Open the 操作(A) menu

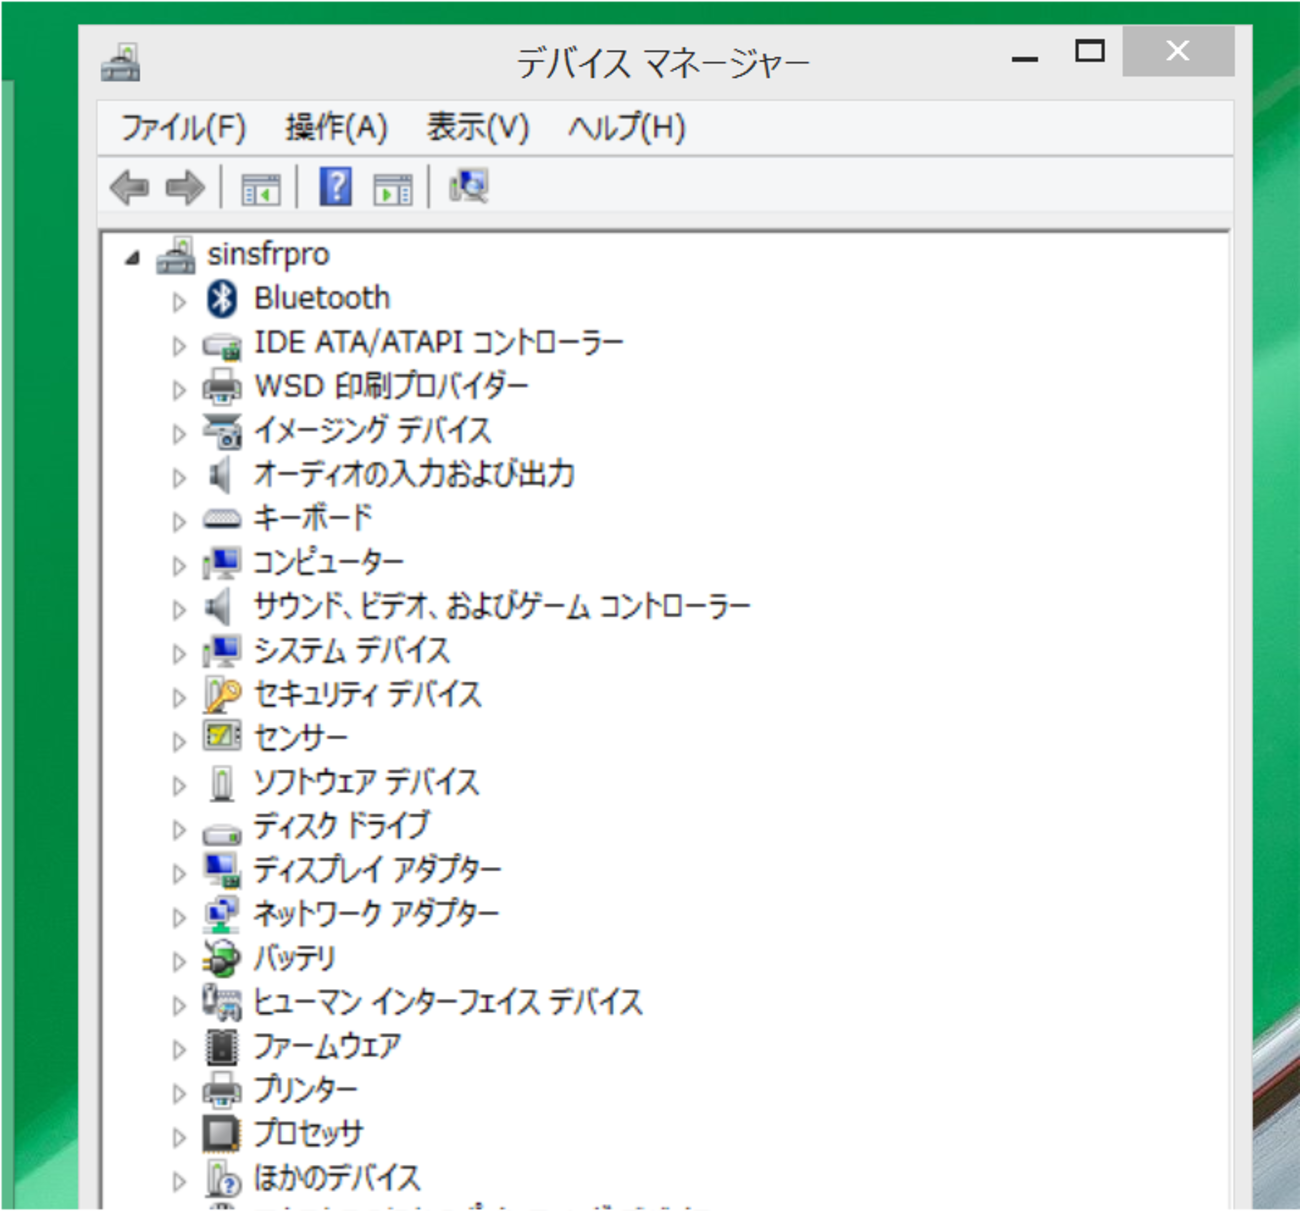(336, 128)
